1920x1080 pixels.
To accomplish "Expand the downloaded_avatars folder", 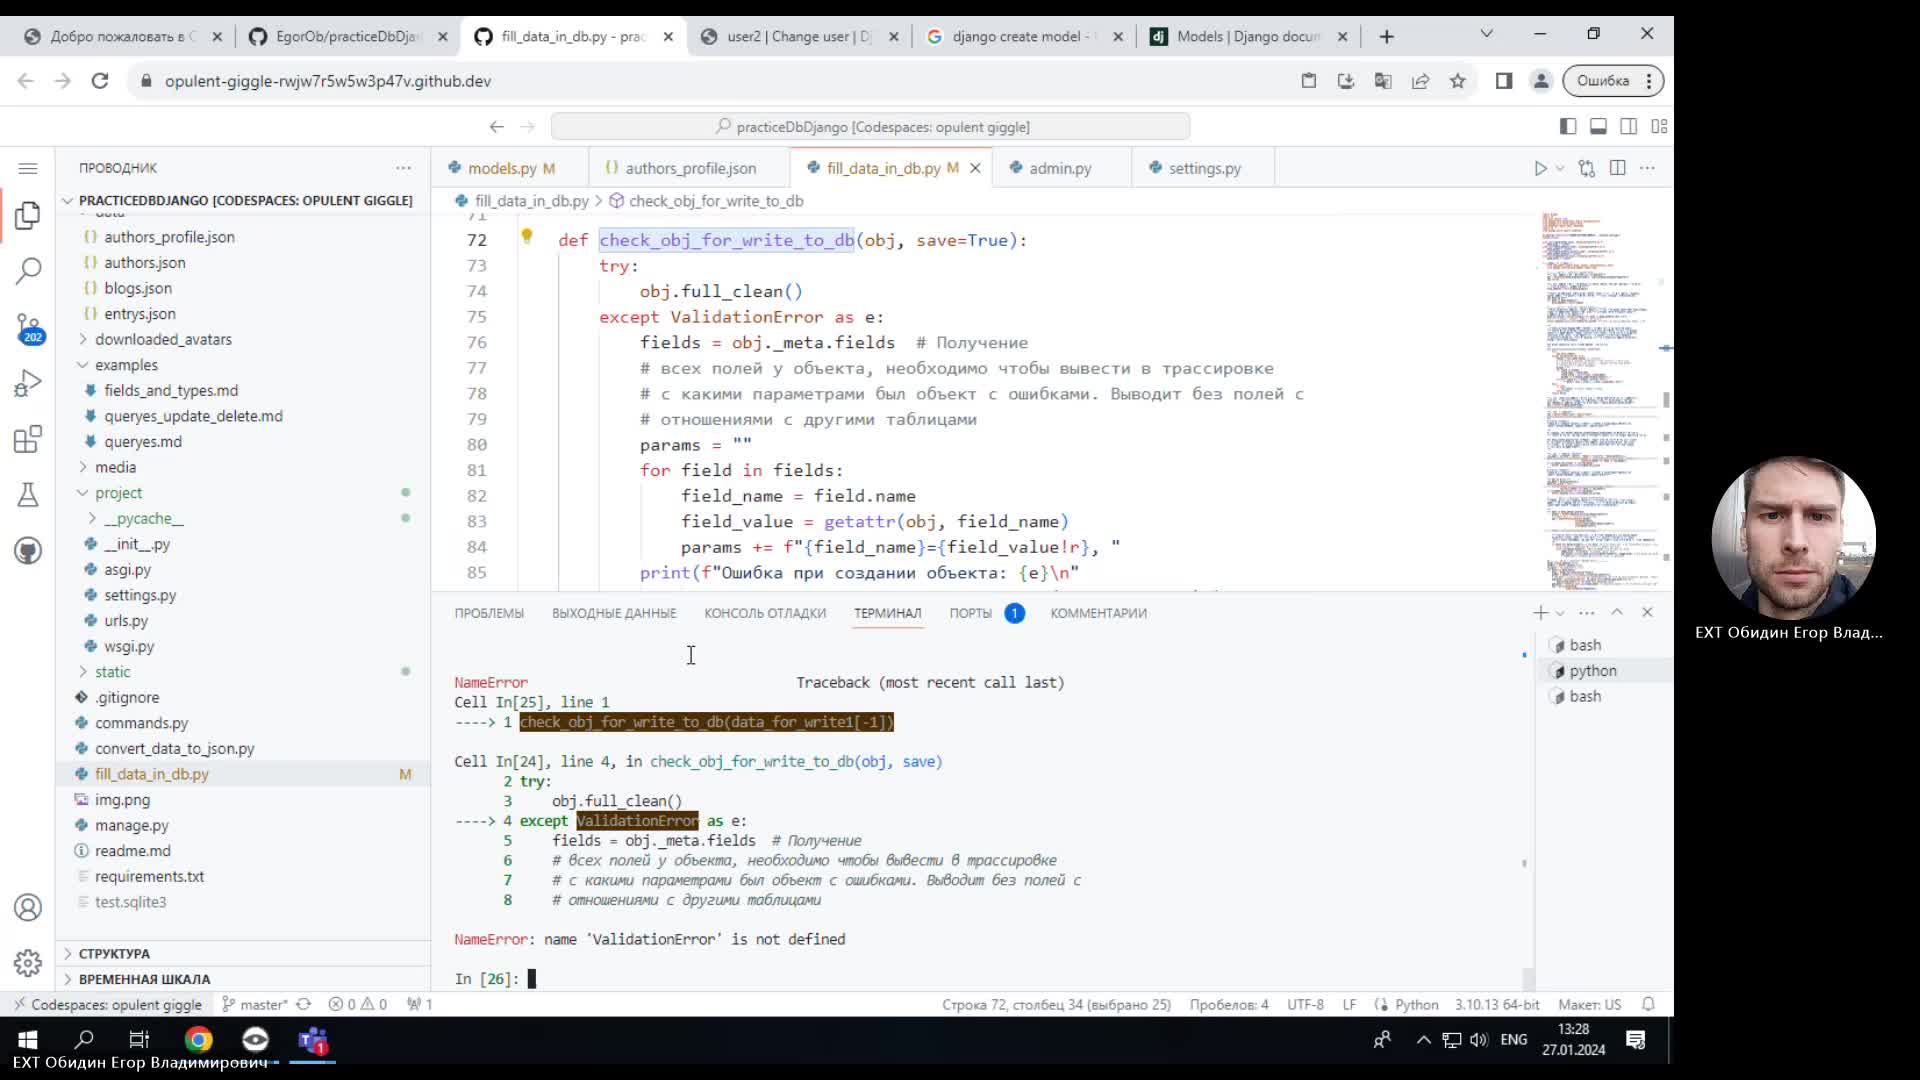I will (x=163, y=339).
